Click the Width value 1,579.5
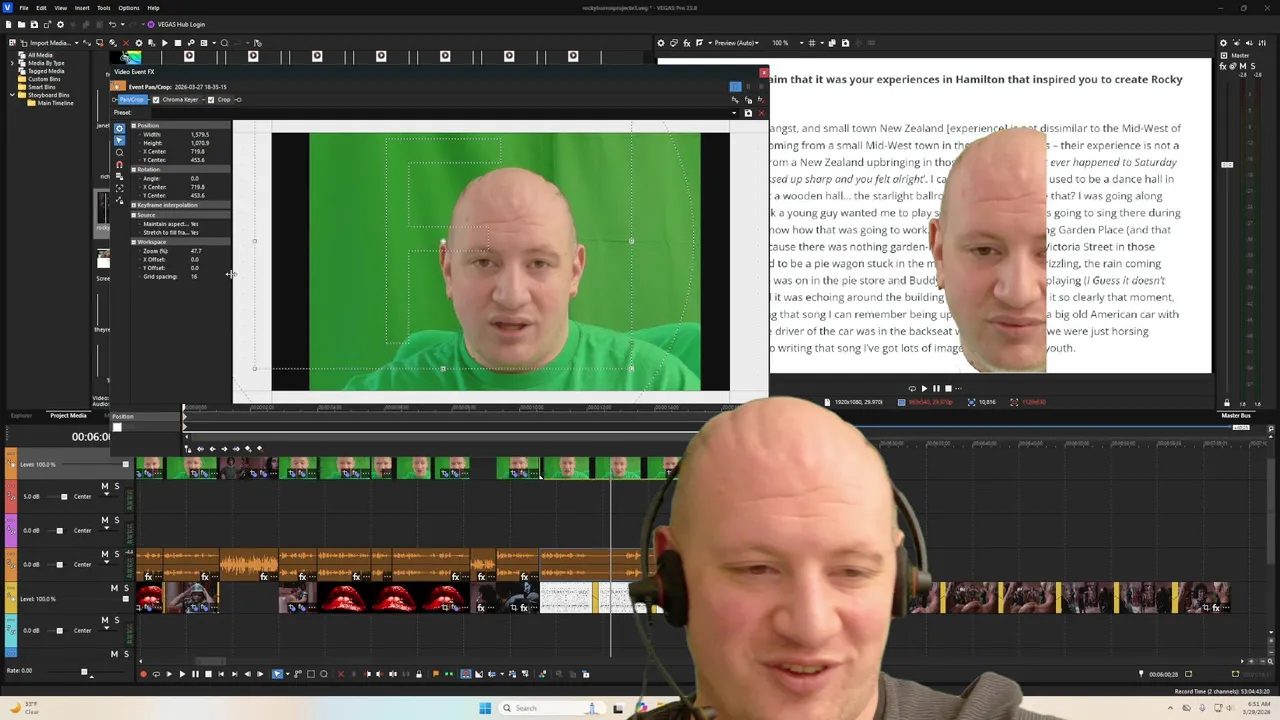Screen dimensions: 1280x720 [x=200, y=134]
